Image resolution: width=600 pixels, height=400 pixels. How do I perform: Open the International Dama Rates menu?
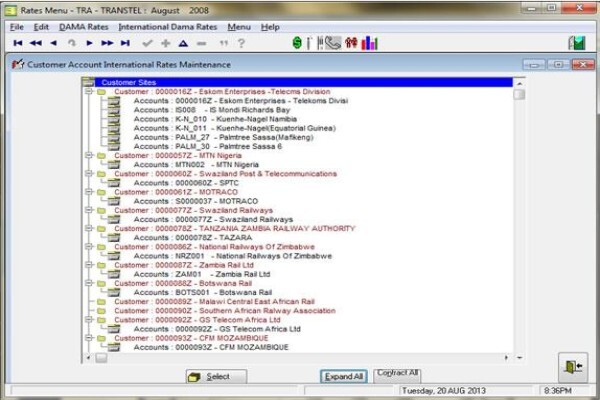[x=168, y=27]
